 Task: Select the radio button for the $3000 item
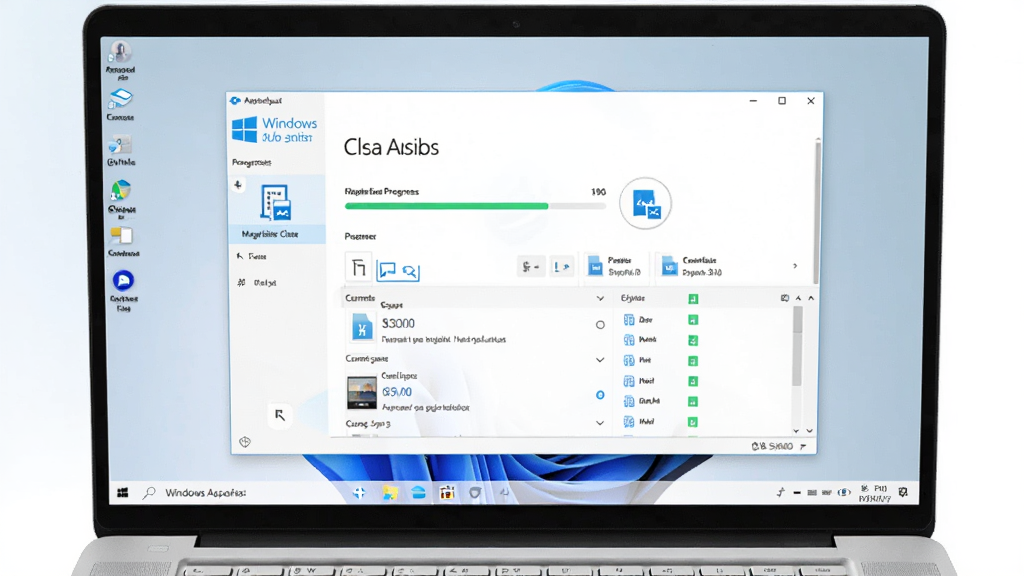click(x=600, y=325)
